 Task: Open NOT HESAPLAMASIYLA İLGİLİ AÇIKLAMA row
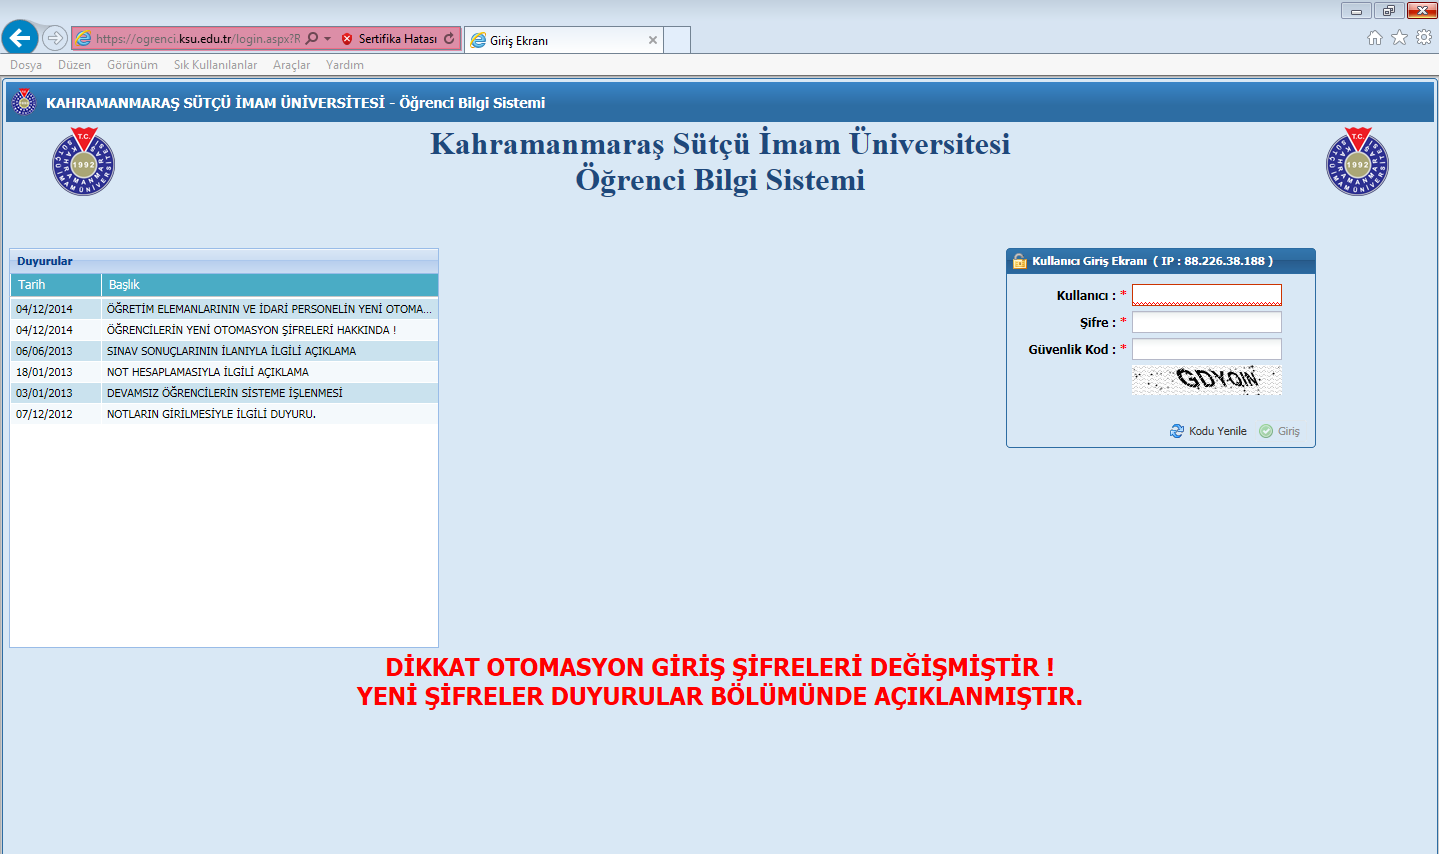(224, 372)
